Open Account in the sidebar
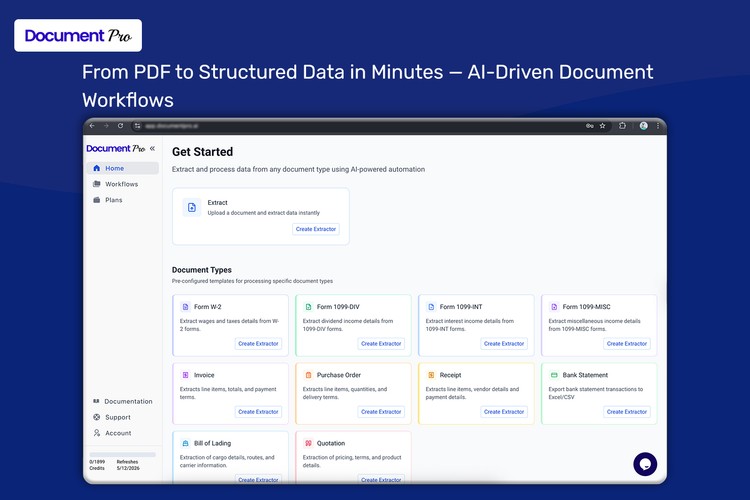 tap(122, 433)
